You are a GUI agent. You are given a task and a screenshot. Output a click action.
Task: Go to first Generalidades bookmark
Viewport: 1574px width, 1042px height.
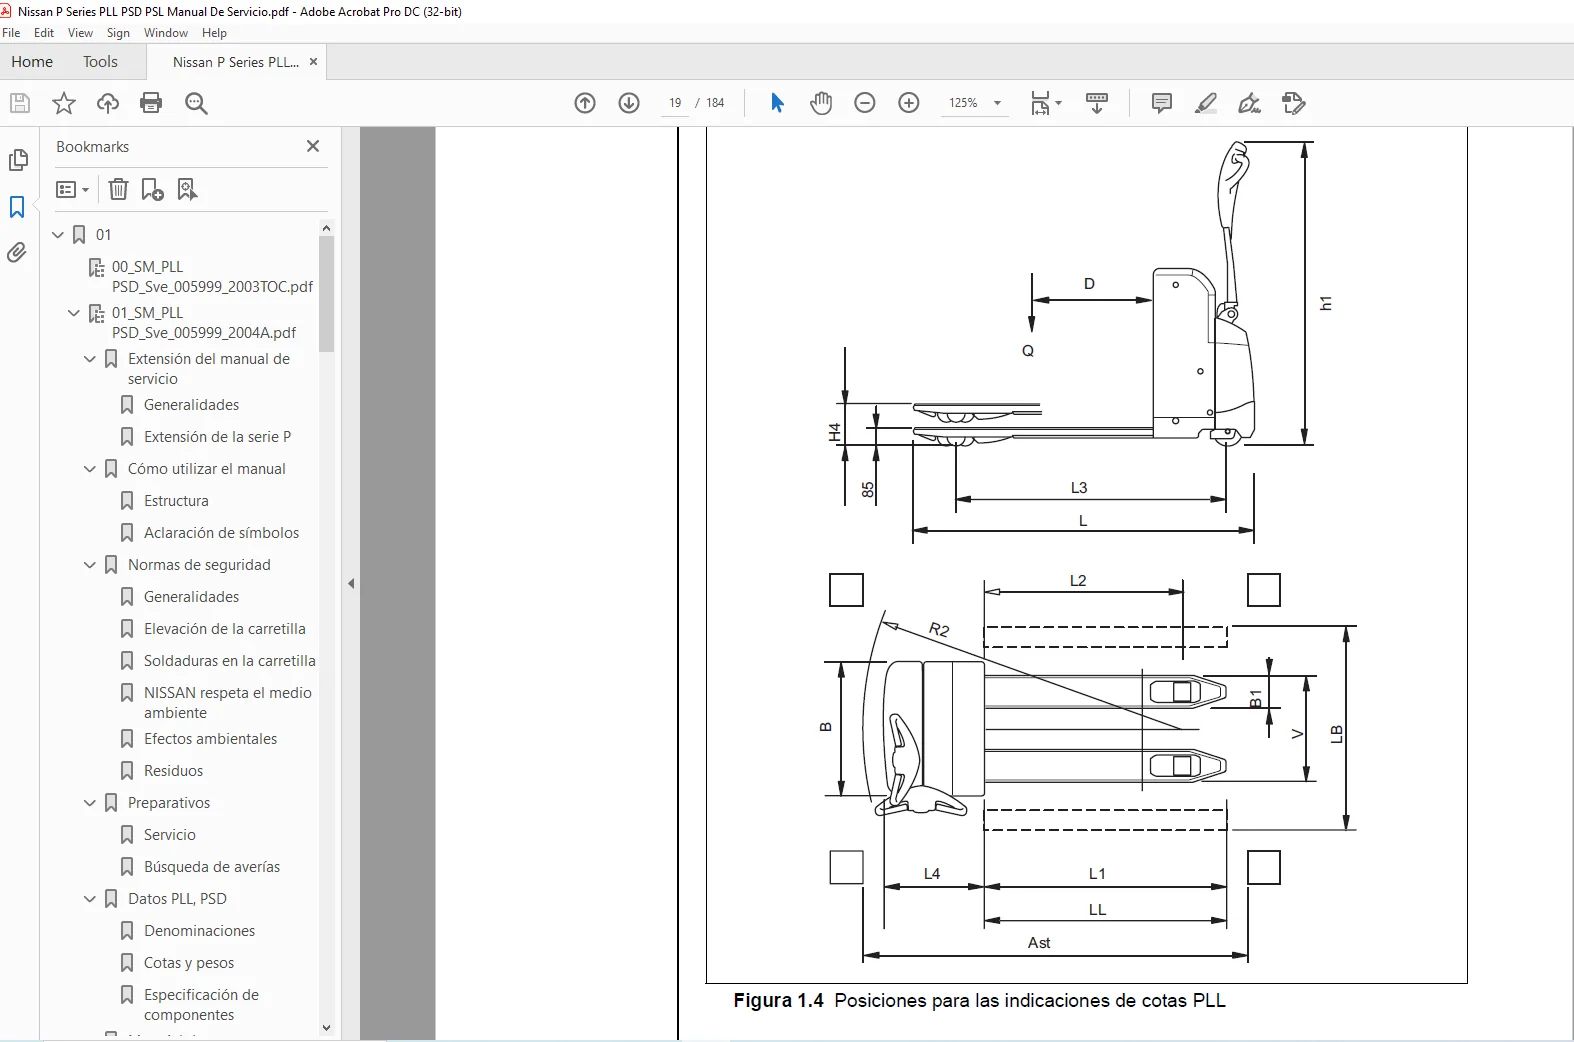pos(191,405)
